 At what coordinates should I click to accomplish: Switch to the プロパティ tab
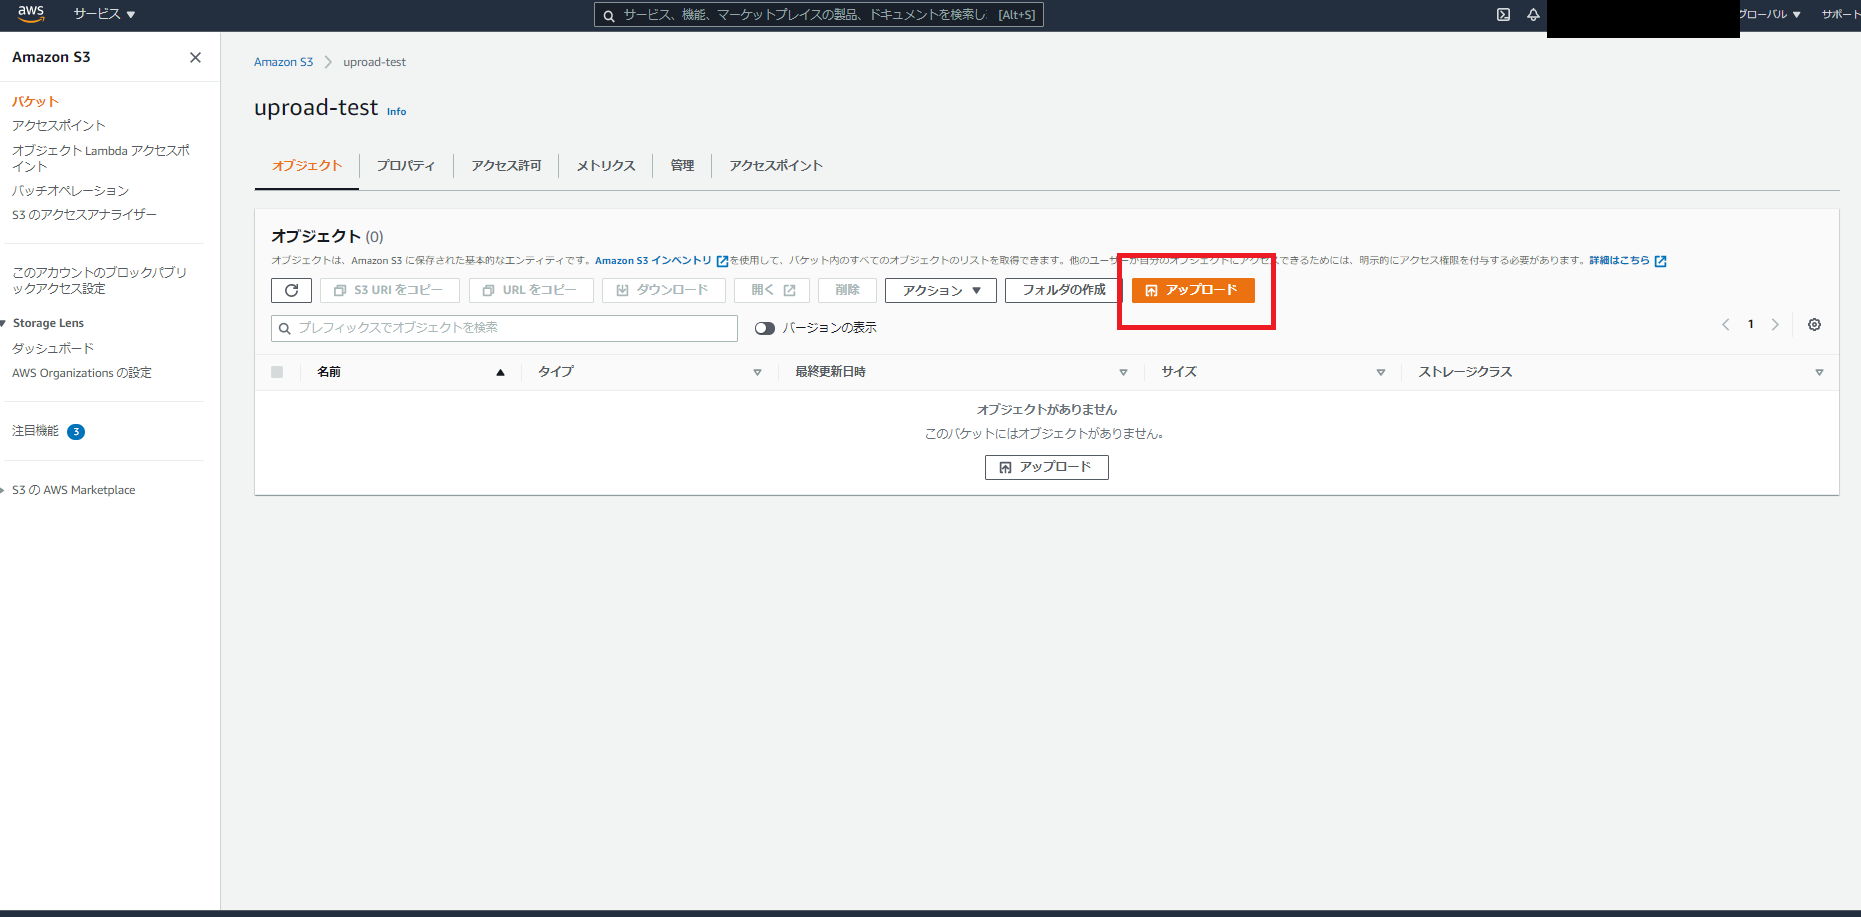pos(406,166)
